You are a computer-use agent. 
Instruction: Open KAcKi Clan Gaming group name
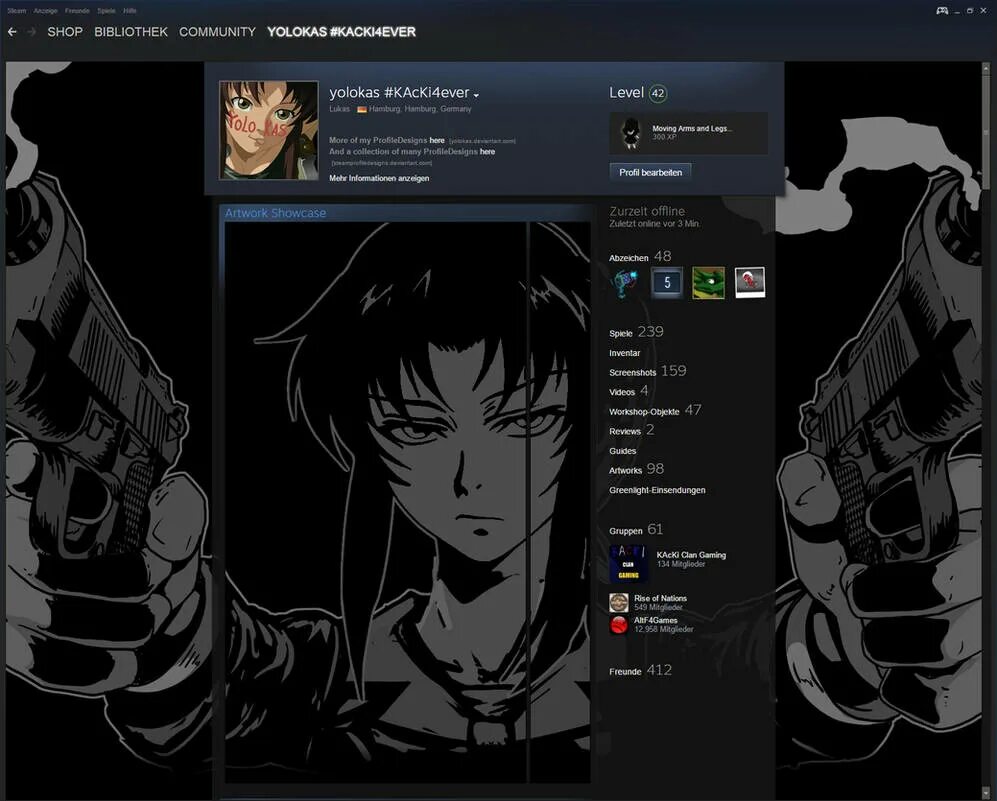(691, 555)
